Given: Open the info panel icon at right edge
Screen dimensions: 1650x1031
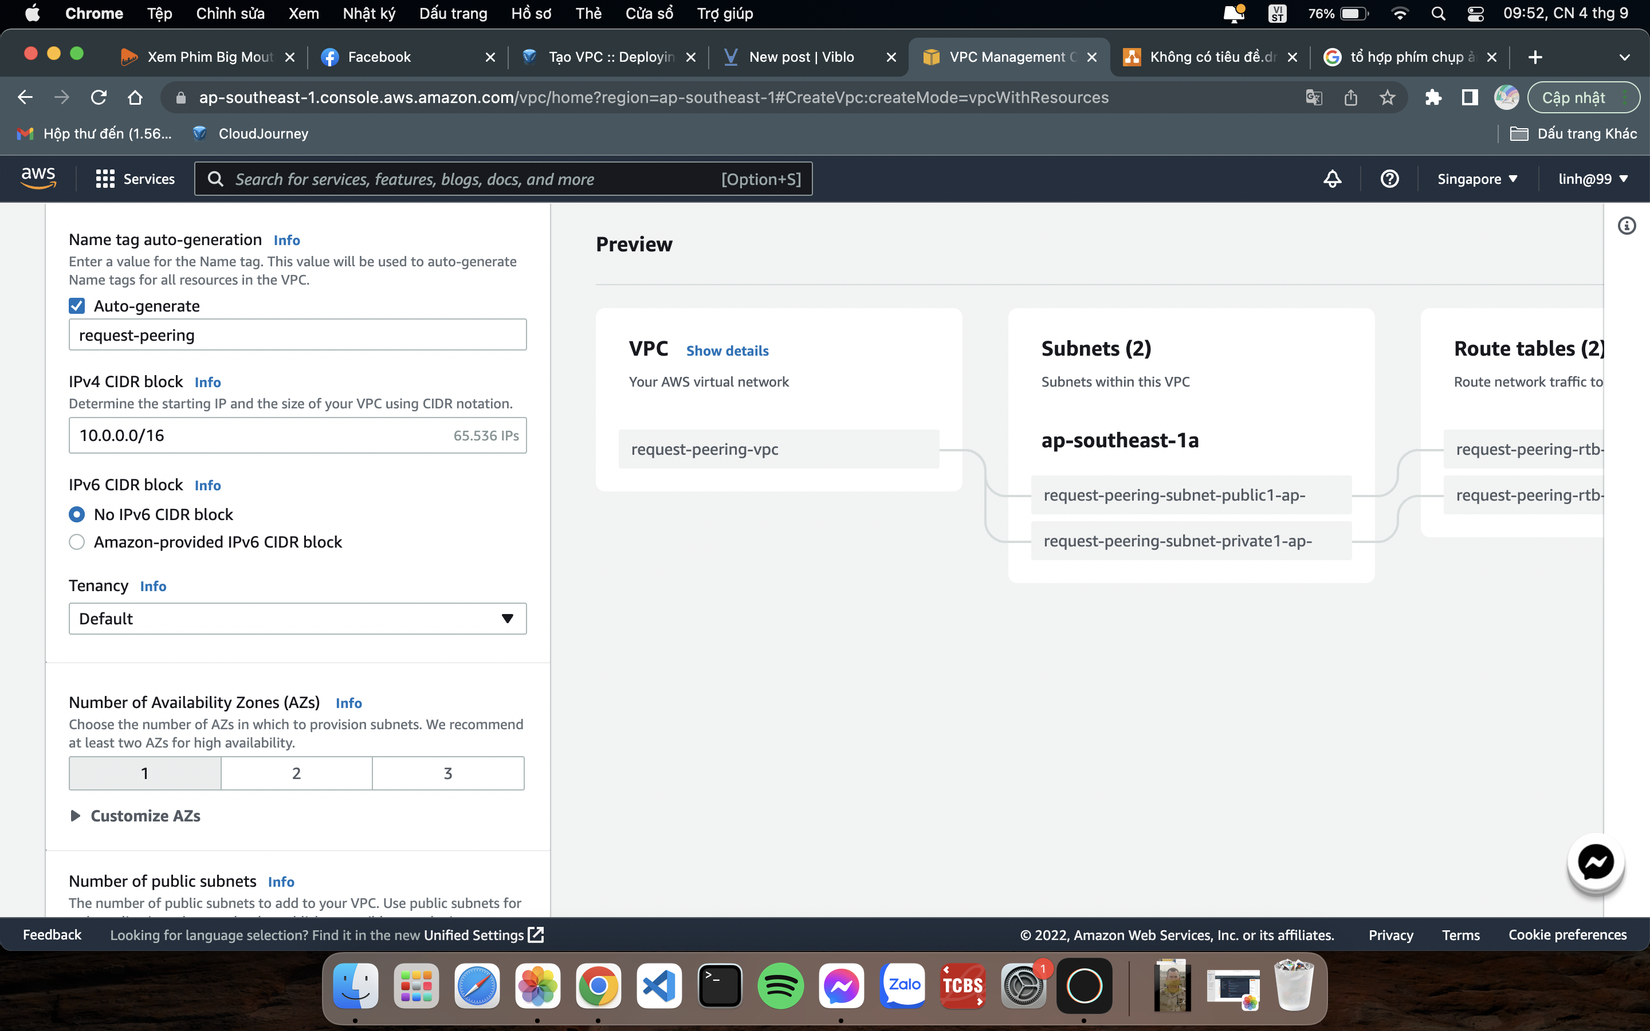Looking at the screenshot, I should 1627,226.
